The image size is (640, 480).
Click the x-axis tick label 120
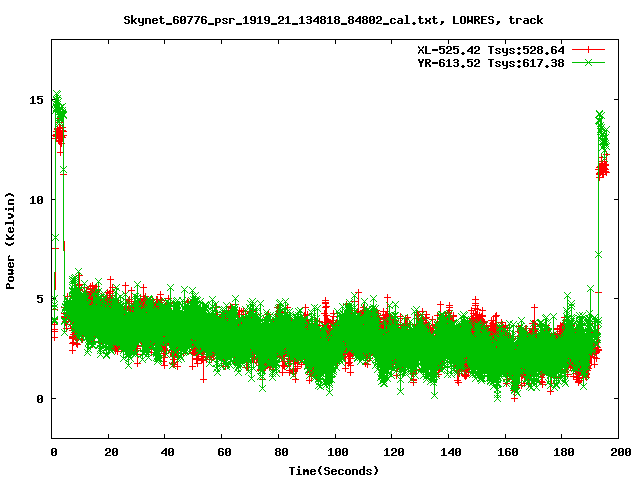coord(394,452)
